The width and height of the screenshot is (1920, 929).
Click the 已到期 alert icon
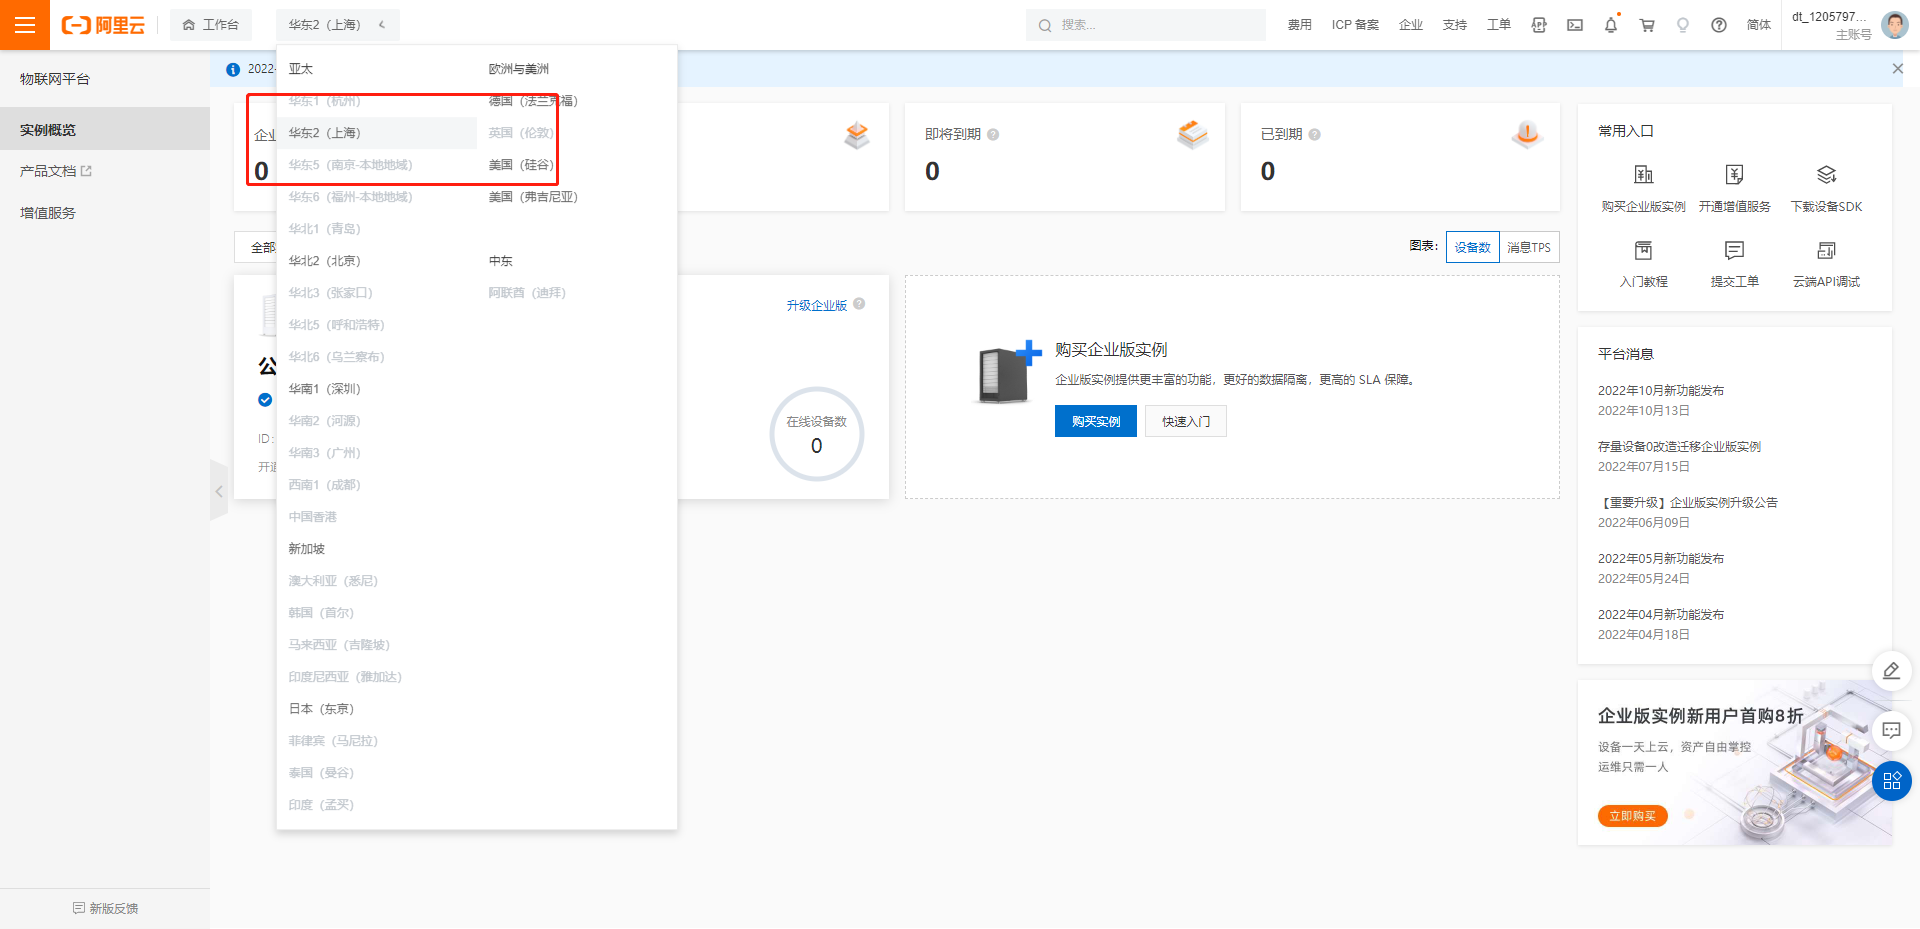coord(1527,134)
